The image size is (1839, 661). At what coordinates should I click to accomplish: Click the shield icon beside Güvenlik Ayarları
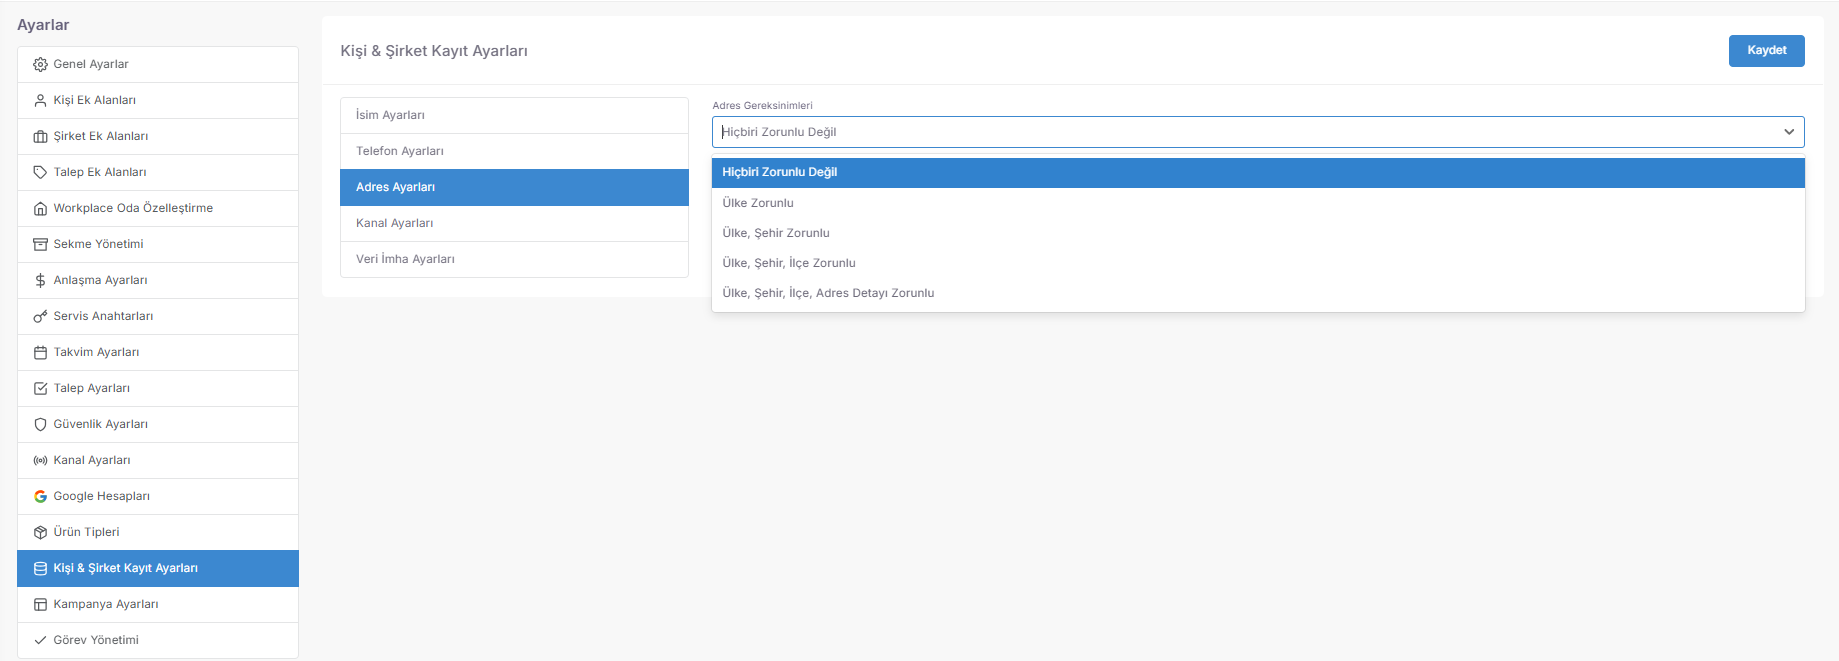tap(40, 424)
